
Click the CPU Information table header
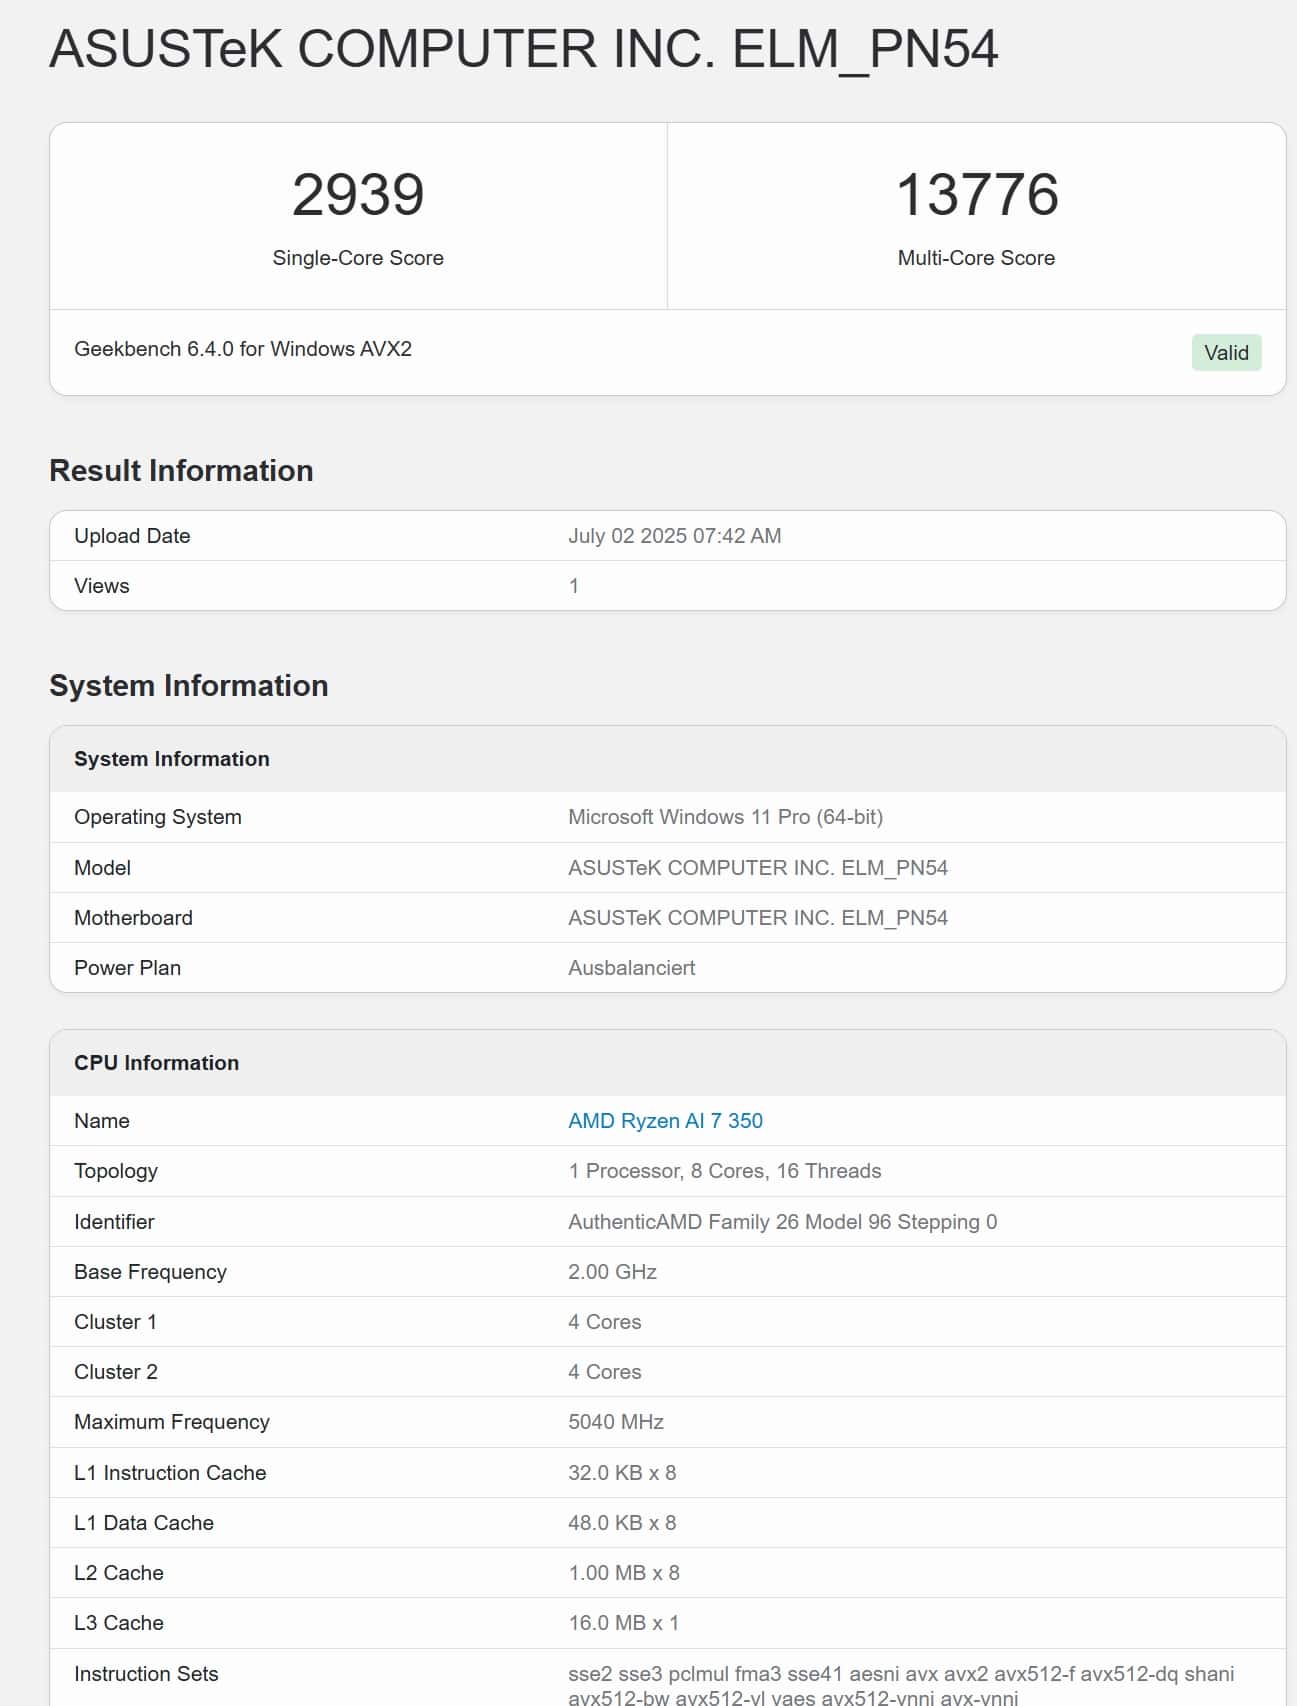coord(157,1063)
